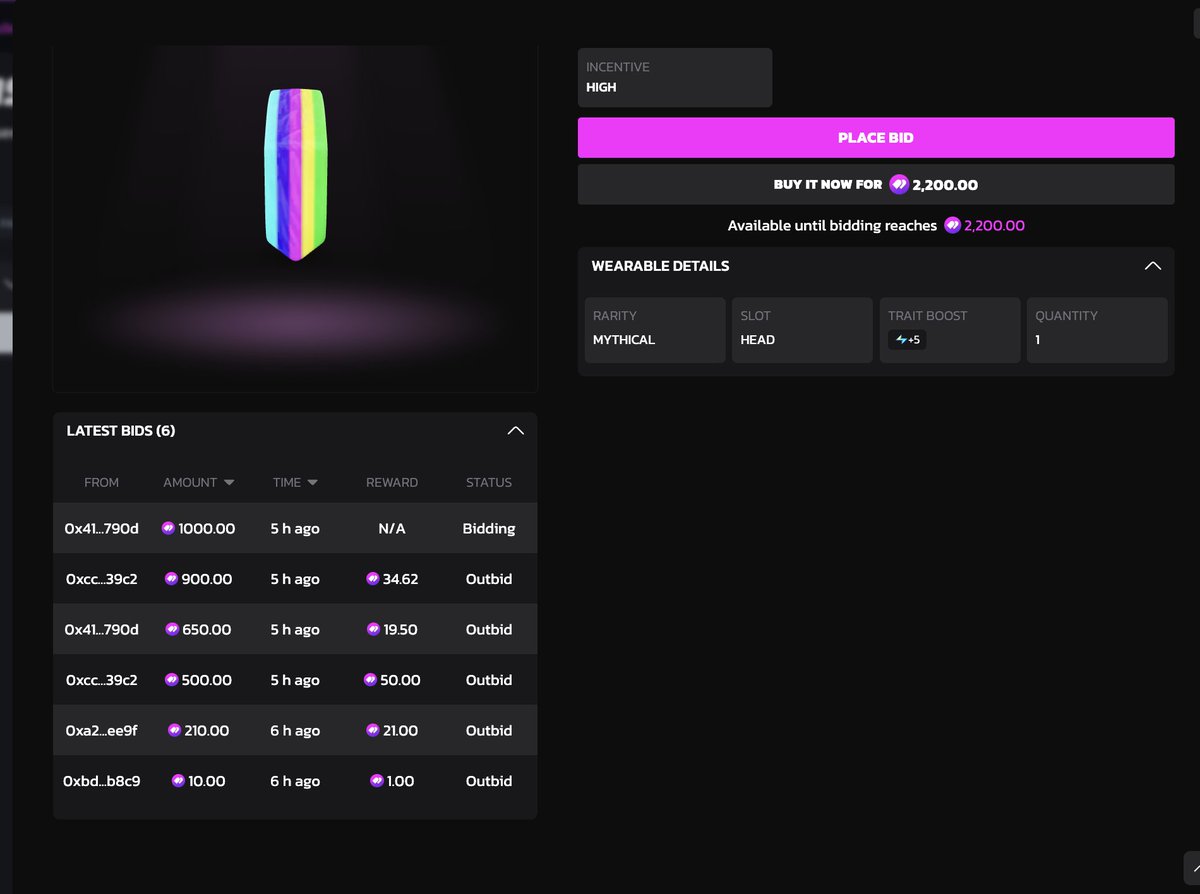Click the token icon next to the 10.00 bid
The width and height of the screenshot is (1200, 894).
(177, 781)
